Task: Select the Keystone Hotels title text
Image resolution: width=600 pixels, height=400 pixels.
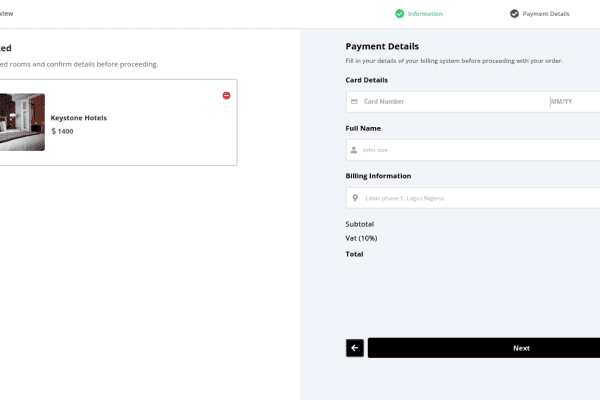Action: pos(78,118)
